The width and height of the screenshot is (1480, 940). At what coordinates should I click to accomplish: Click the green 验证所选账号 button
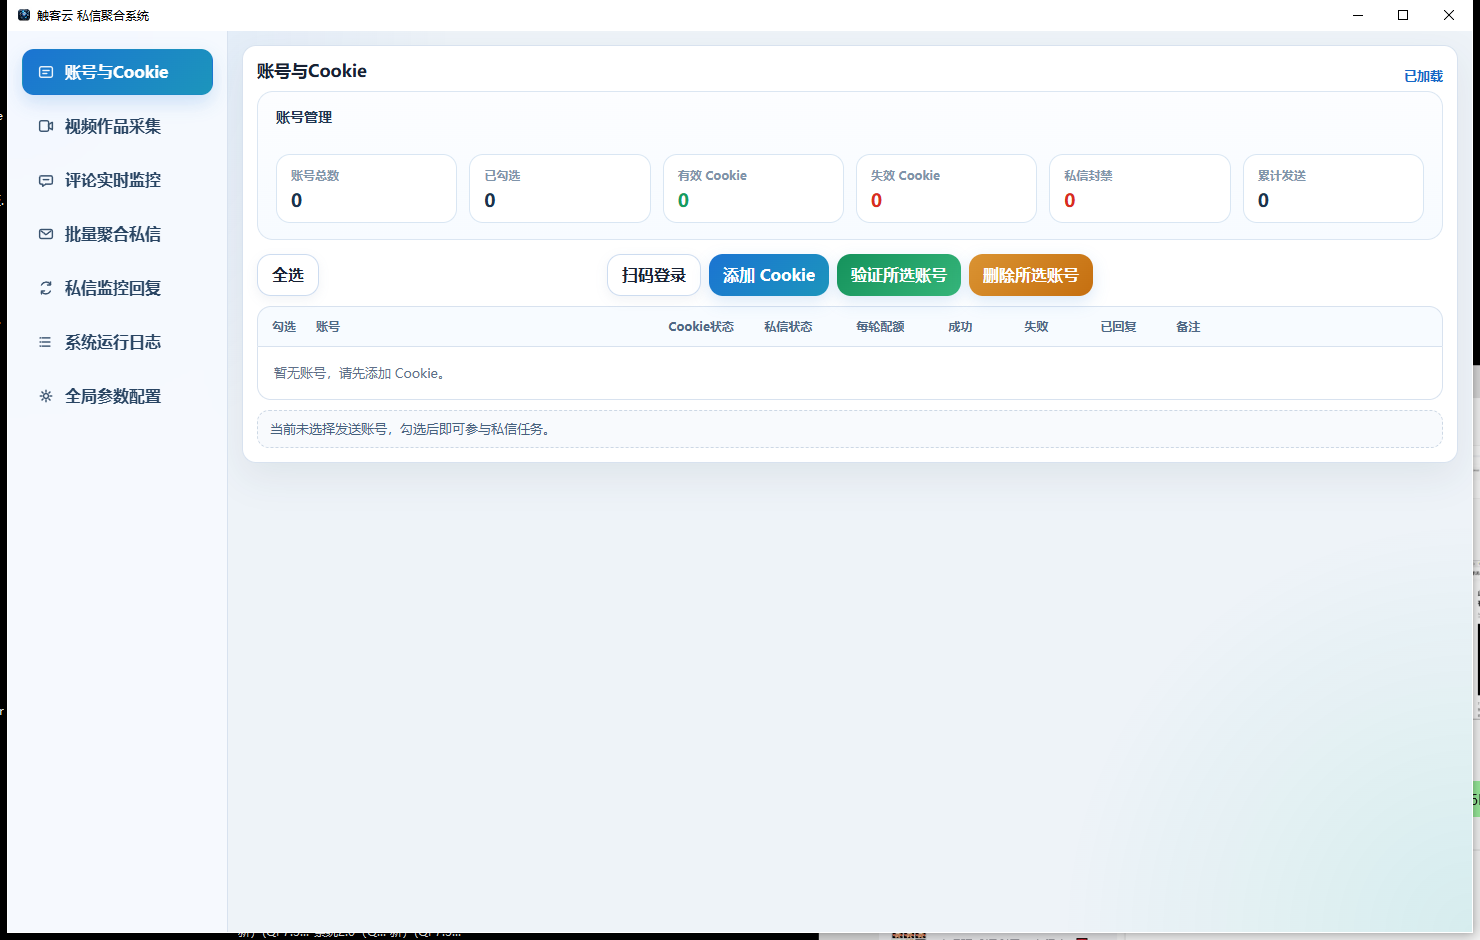[x=899, y=275]
